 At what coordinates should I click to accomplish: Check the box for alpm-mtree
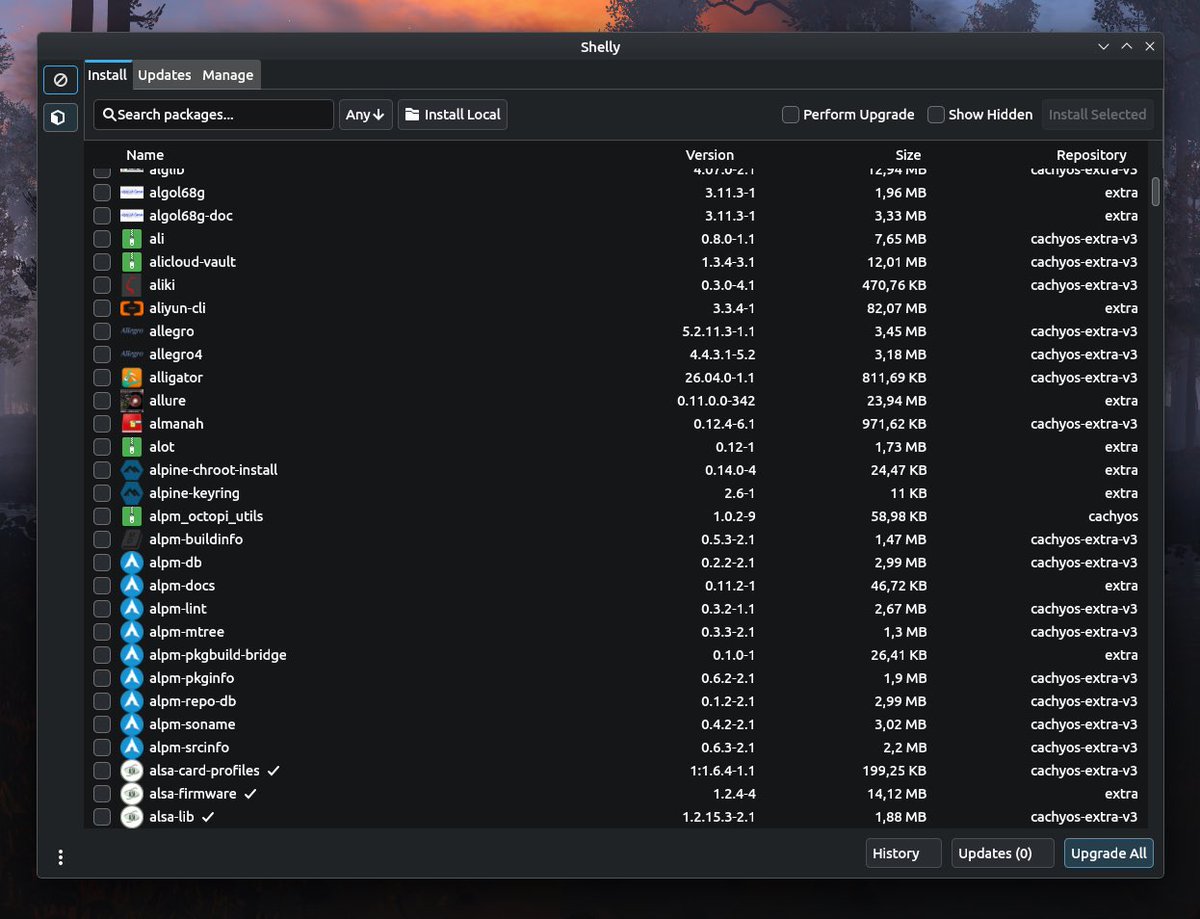click(102, 632)
